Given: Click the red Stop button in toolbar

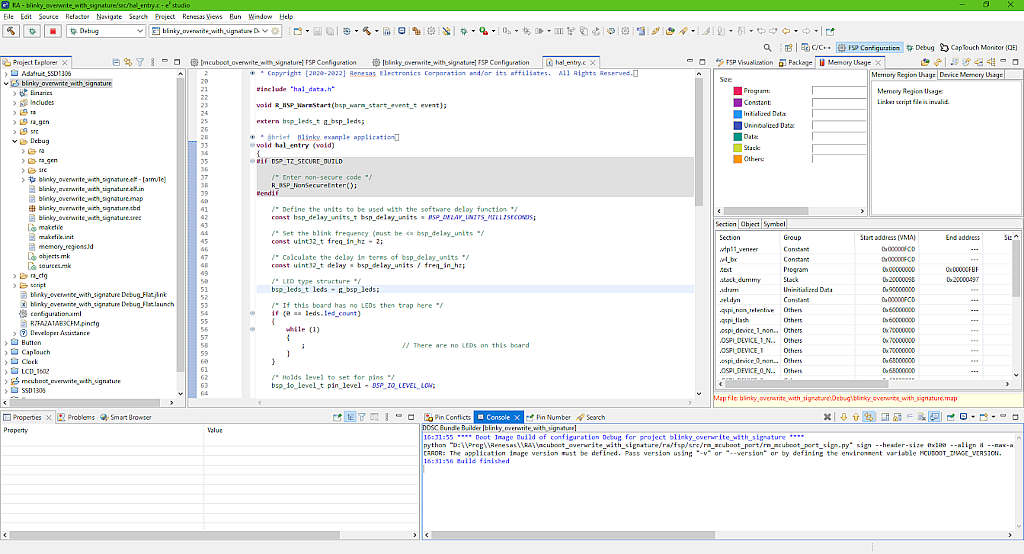Looking at the screenshot, I should tap(52, 31).
